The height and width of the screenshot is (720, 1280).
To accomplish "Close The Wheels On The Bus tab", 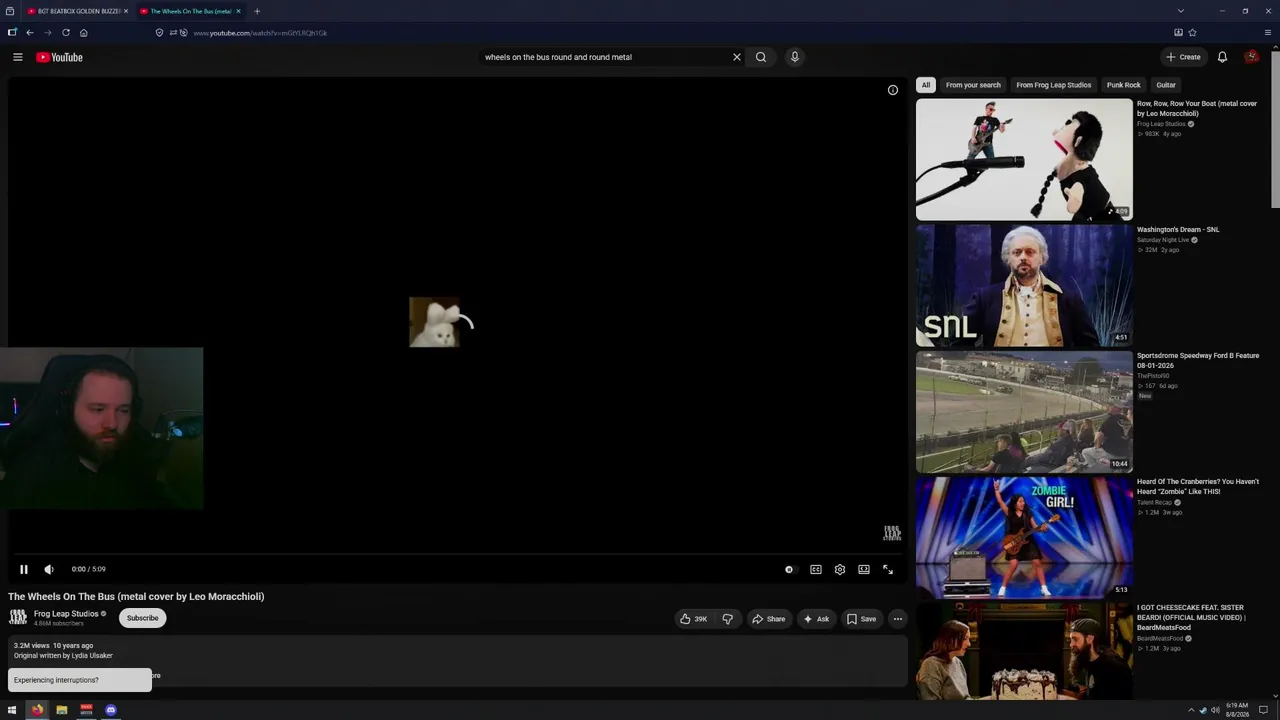I will 238,11.
